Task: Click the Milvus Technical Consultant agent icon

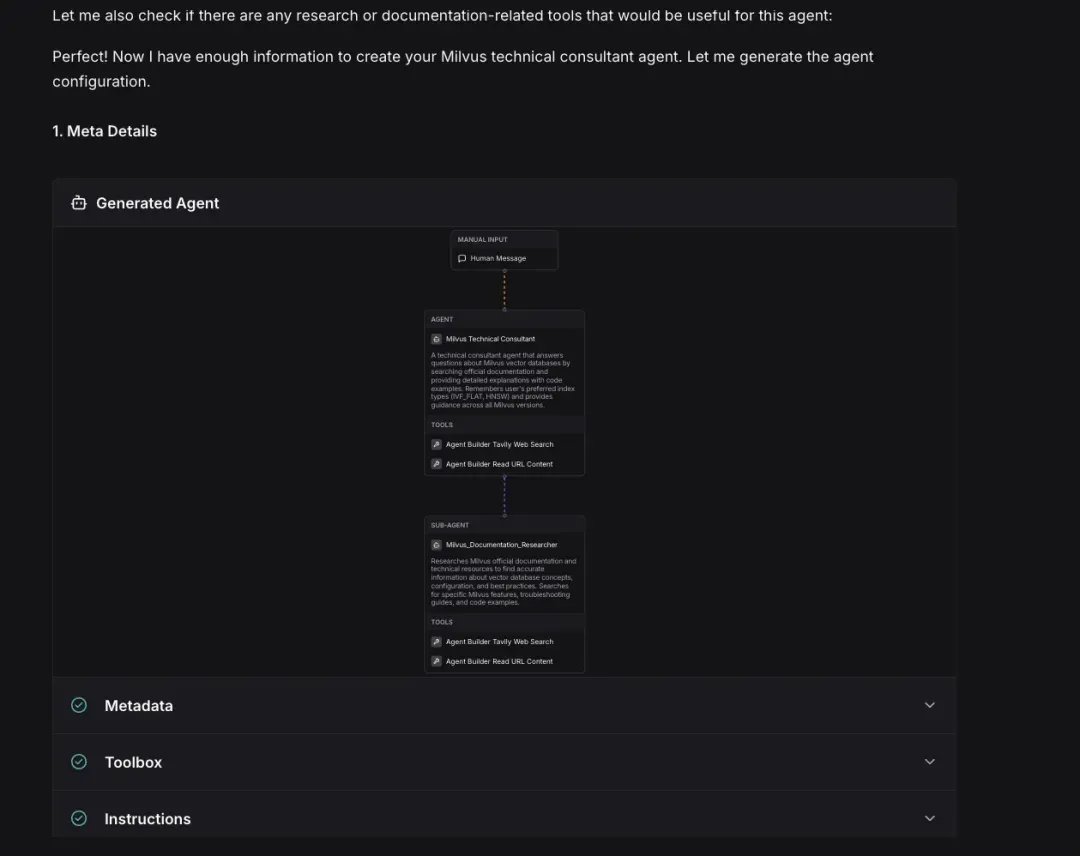Action: [x=436, y=339]
